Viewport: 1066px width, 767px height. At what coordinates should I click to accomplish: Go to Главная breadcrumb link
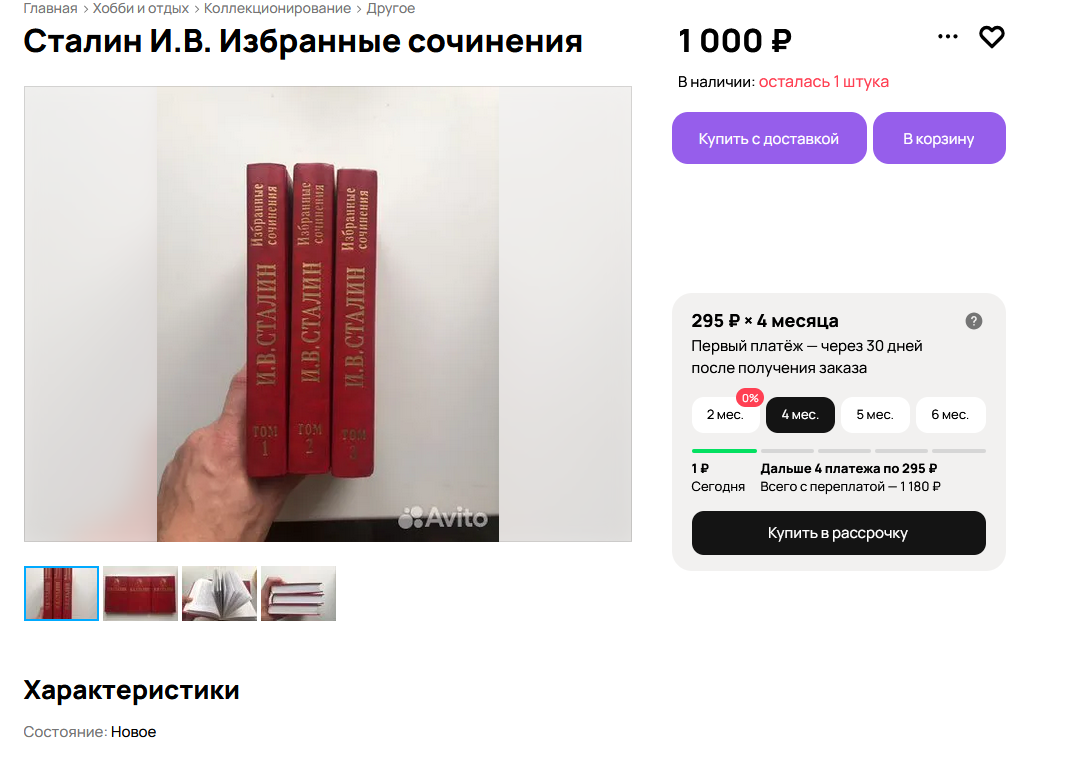[50, 9]
